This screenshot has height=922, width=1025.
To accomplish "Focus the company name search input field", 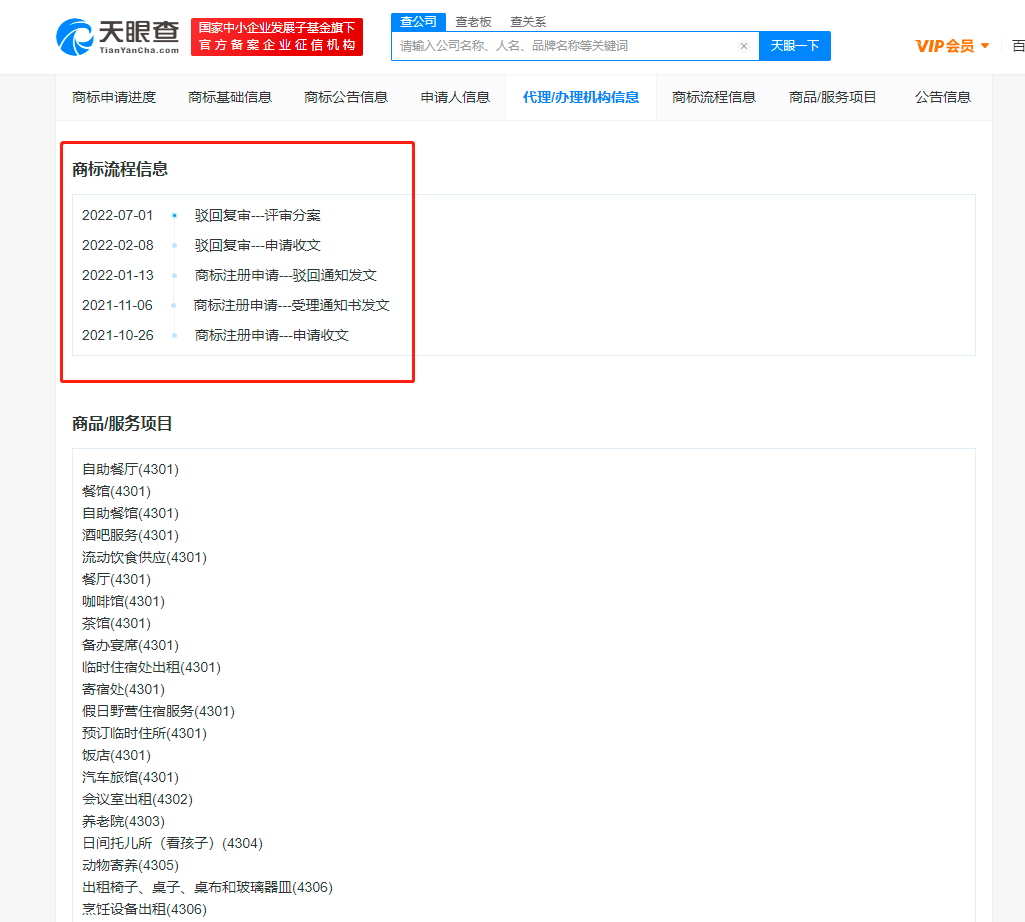I will [x=565, y=46].
